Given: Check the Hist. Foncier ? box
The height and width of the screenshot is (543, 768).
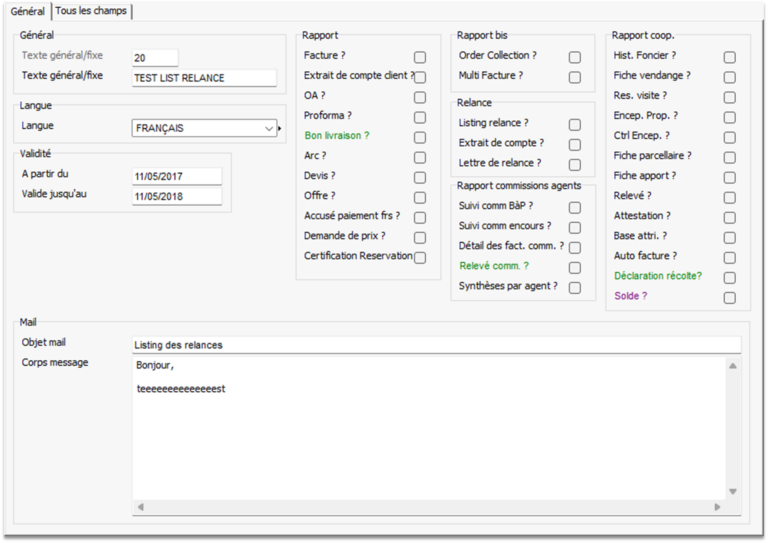Looking at the screenshot, I should 730,57.
